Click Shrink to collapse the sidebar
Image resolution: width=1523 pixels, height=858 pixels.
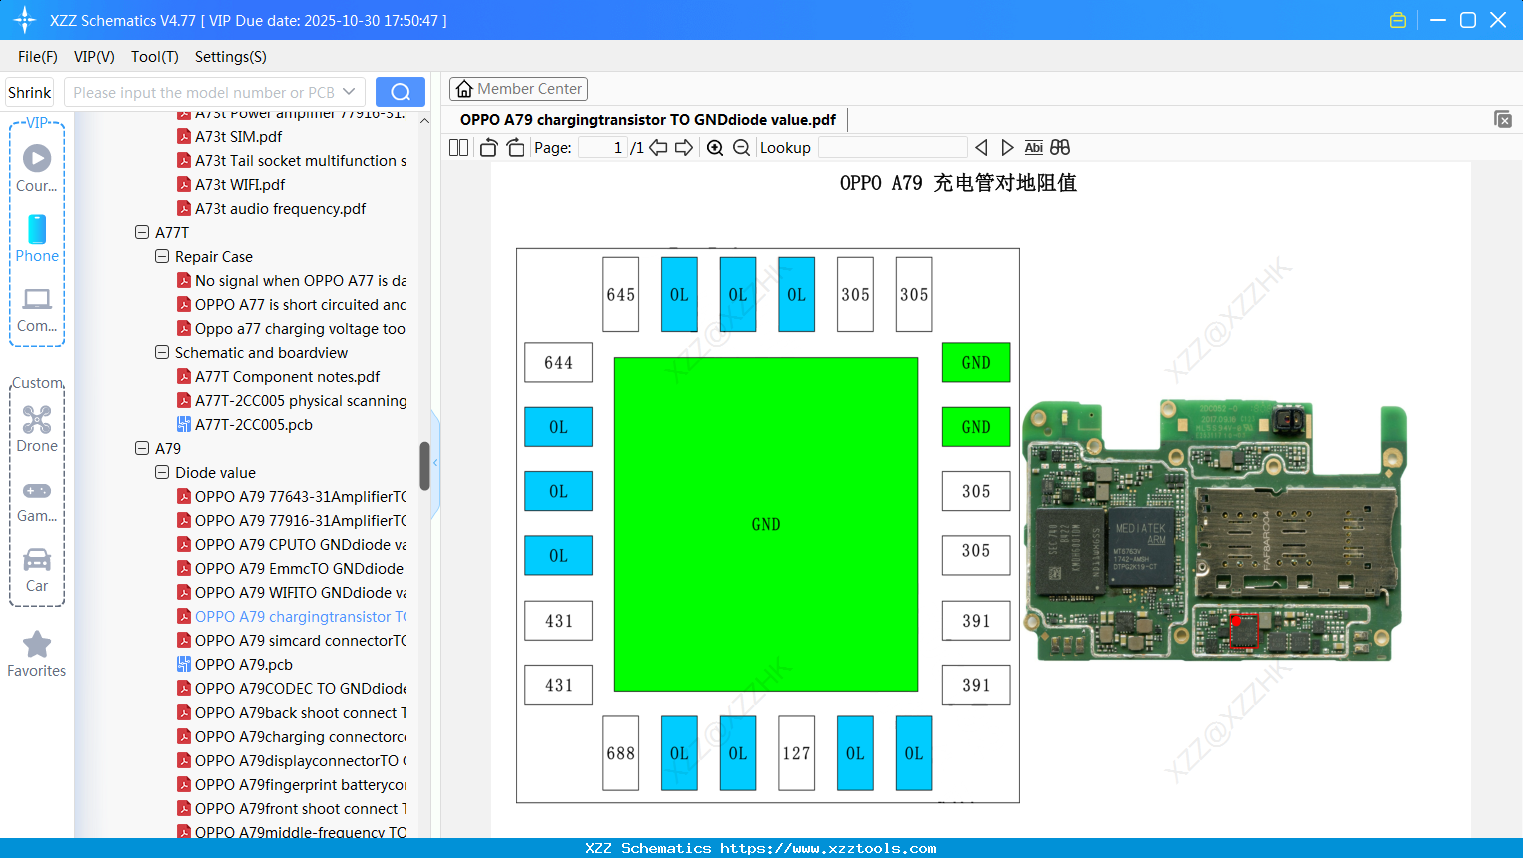click(28, 91)
